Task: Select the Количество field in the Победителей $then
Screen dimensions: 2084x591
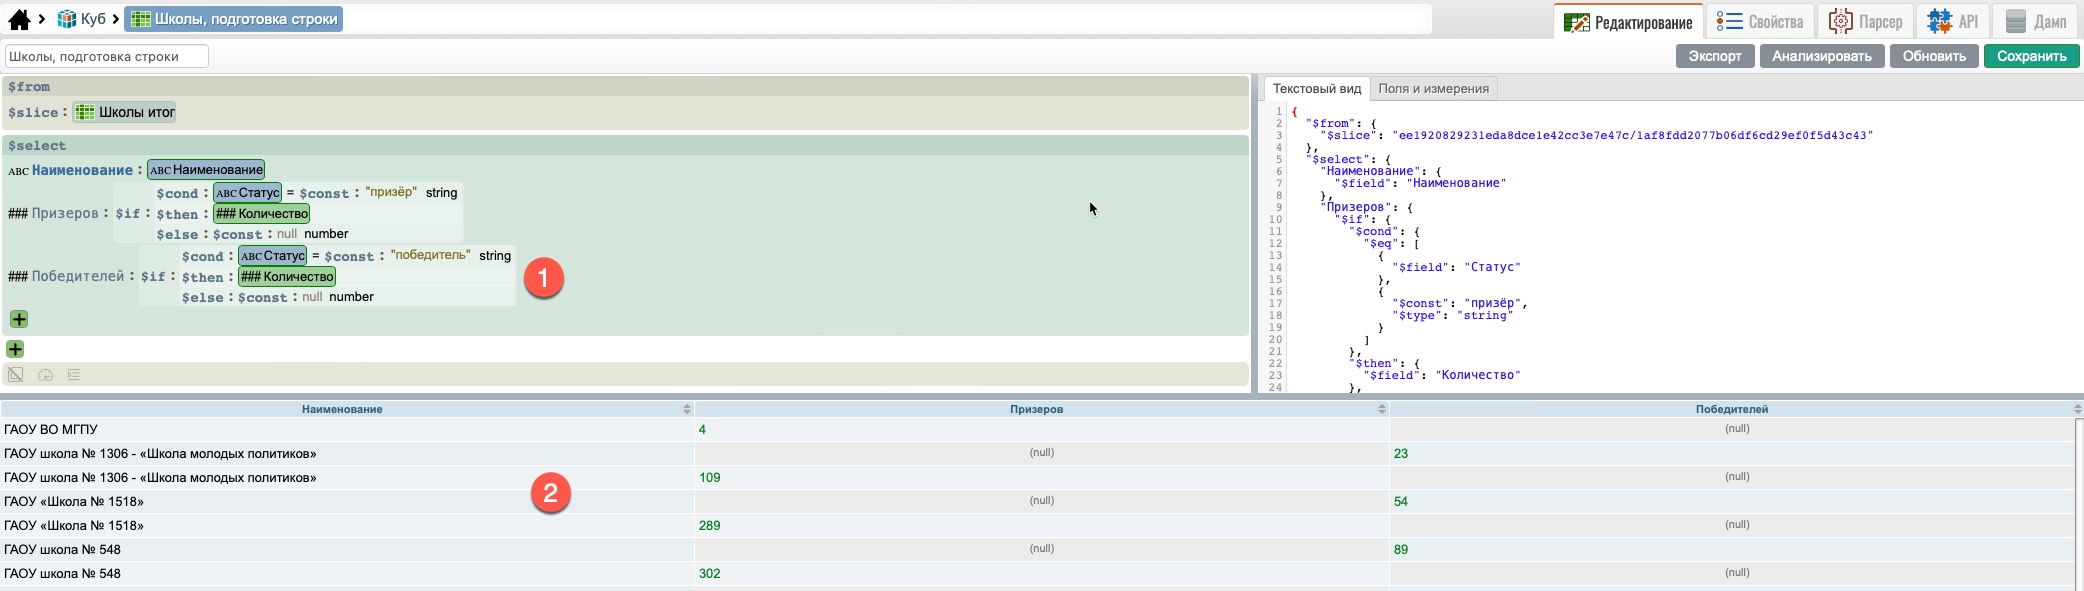Action: (287, 276)
